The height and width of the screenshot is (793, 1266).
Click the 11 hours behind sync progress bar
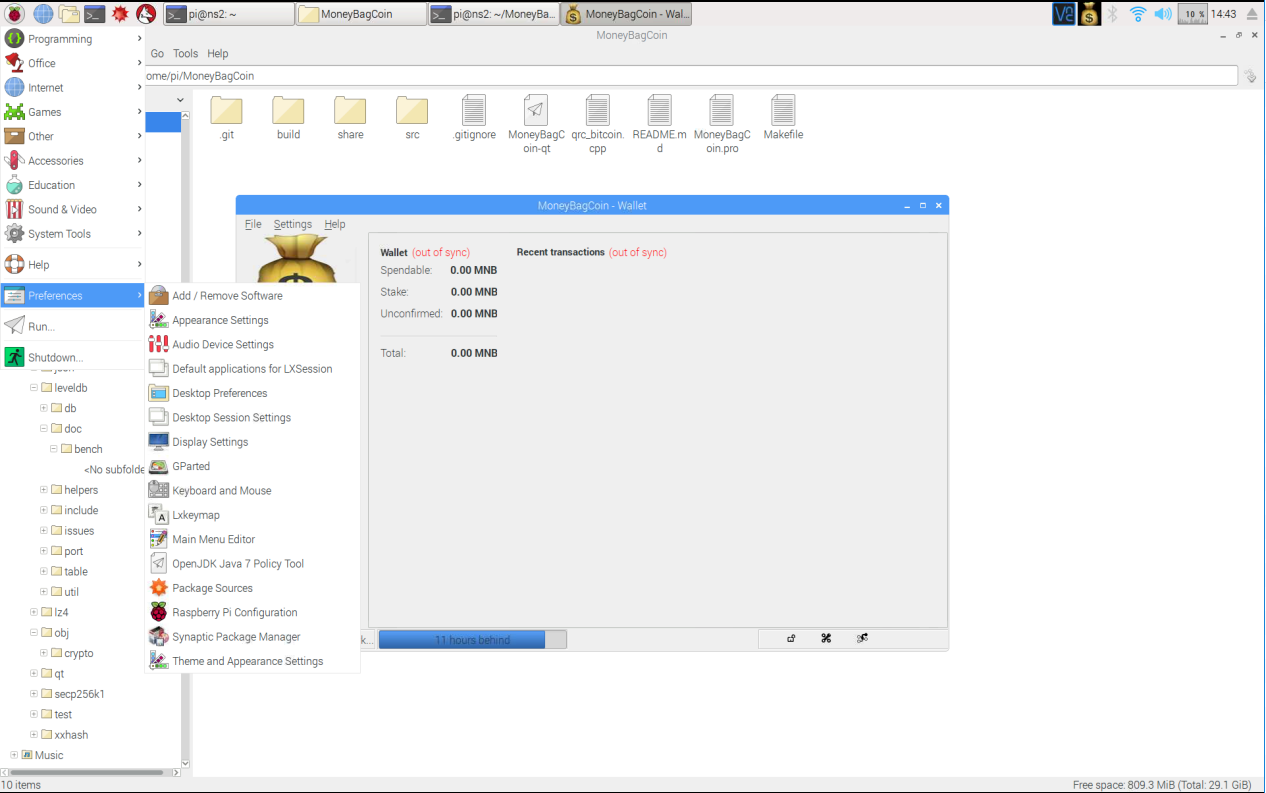point(473,639)
